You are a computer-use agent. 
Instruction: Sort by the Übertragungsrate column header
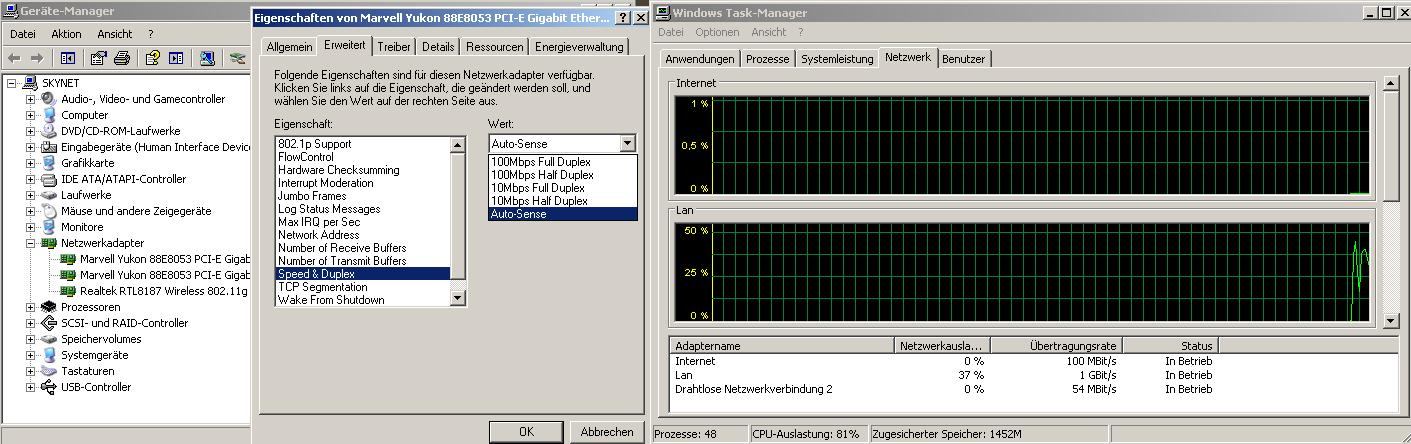point(1058,346)
